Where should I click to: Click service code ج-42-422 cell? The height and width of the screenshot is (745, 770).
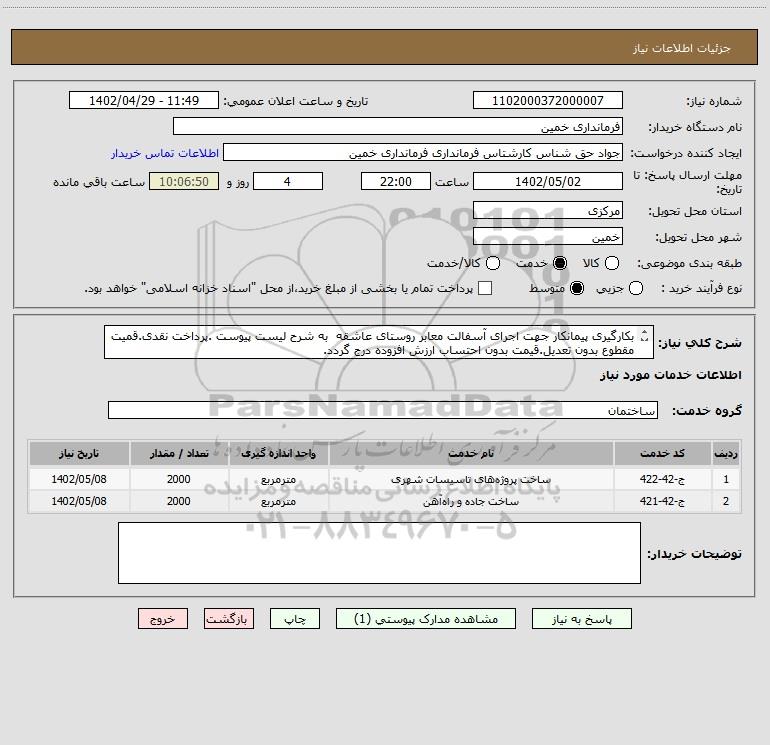tap(662, 479)
